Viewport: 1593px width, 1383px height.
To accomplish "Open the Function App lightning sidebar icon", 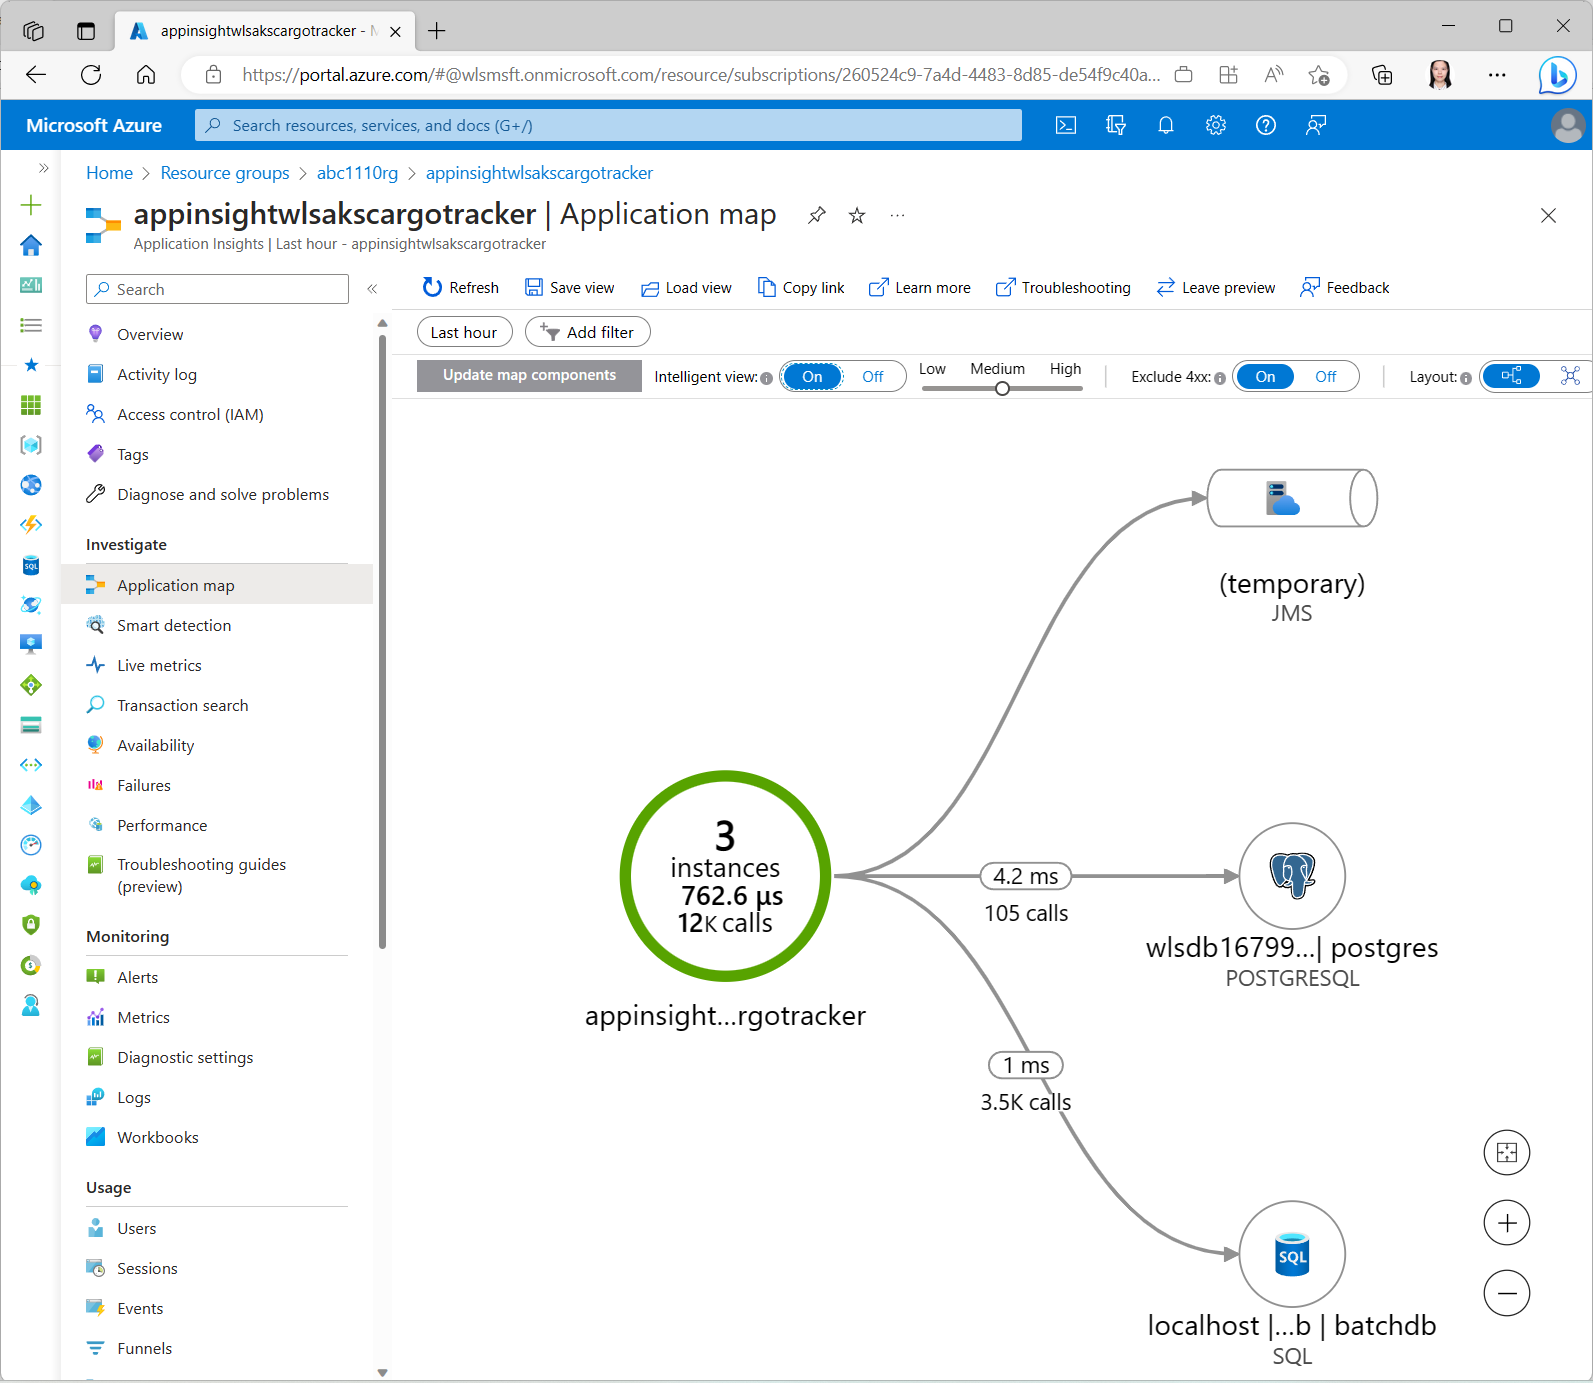I will [31, 525].
